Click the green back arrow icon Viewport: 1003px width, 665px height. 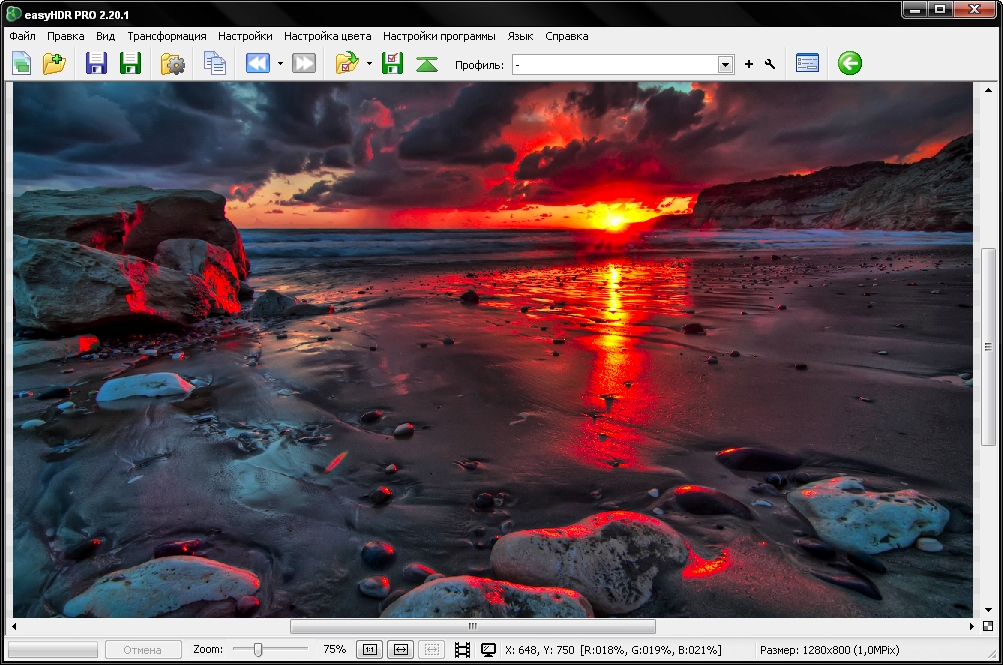tap(849, 64)
